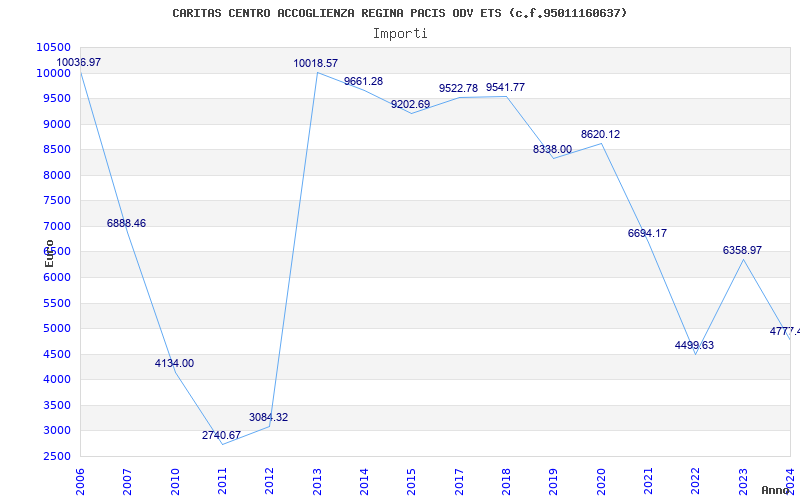
Task: Click the y-axis value 8000
Action: click(x=56, y=175)
